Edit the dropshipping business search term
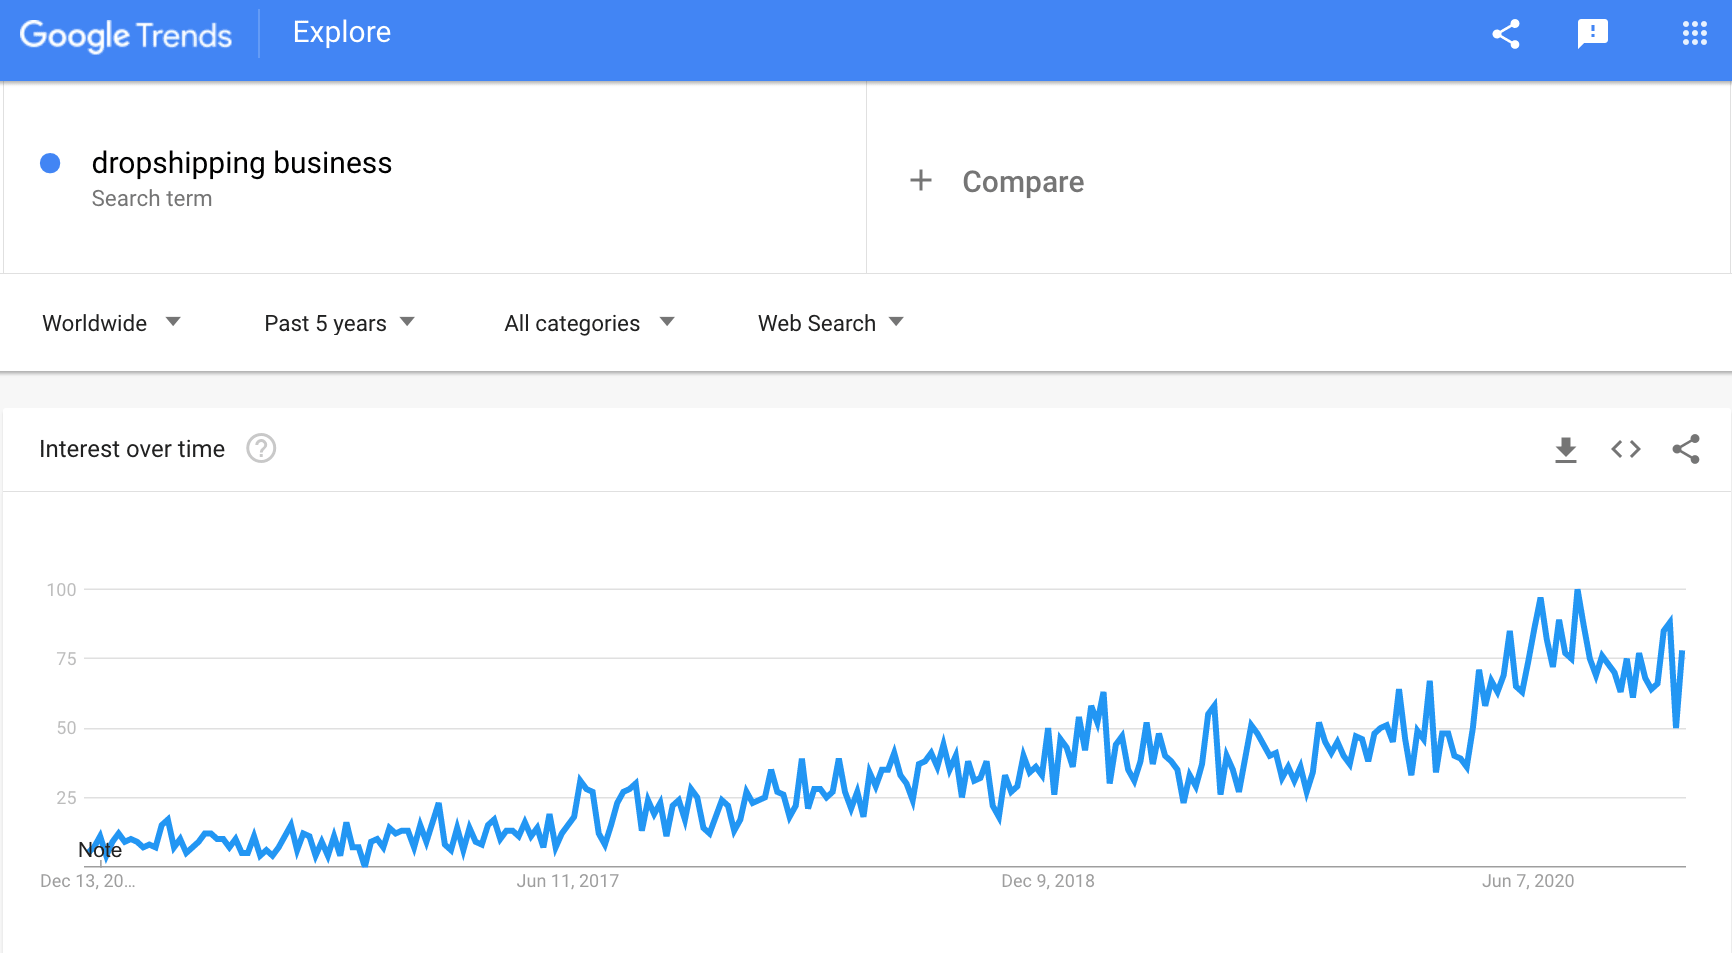 (x=242, y=163)
